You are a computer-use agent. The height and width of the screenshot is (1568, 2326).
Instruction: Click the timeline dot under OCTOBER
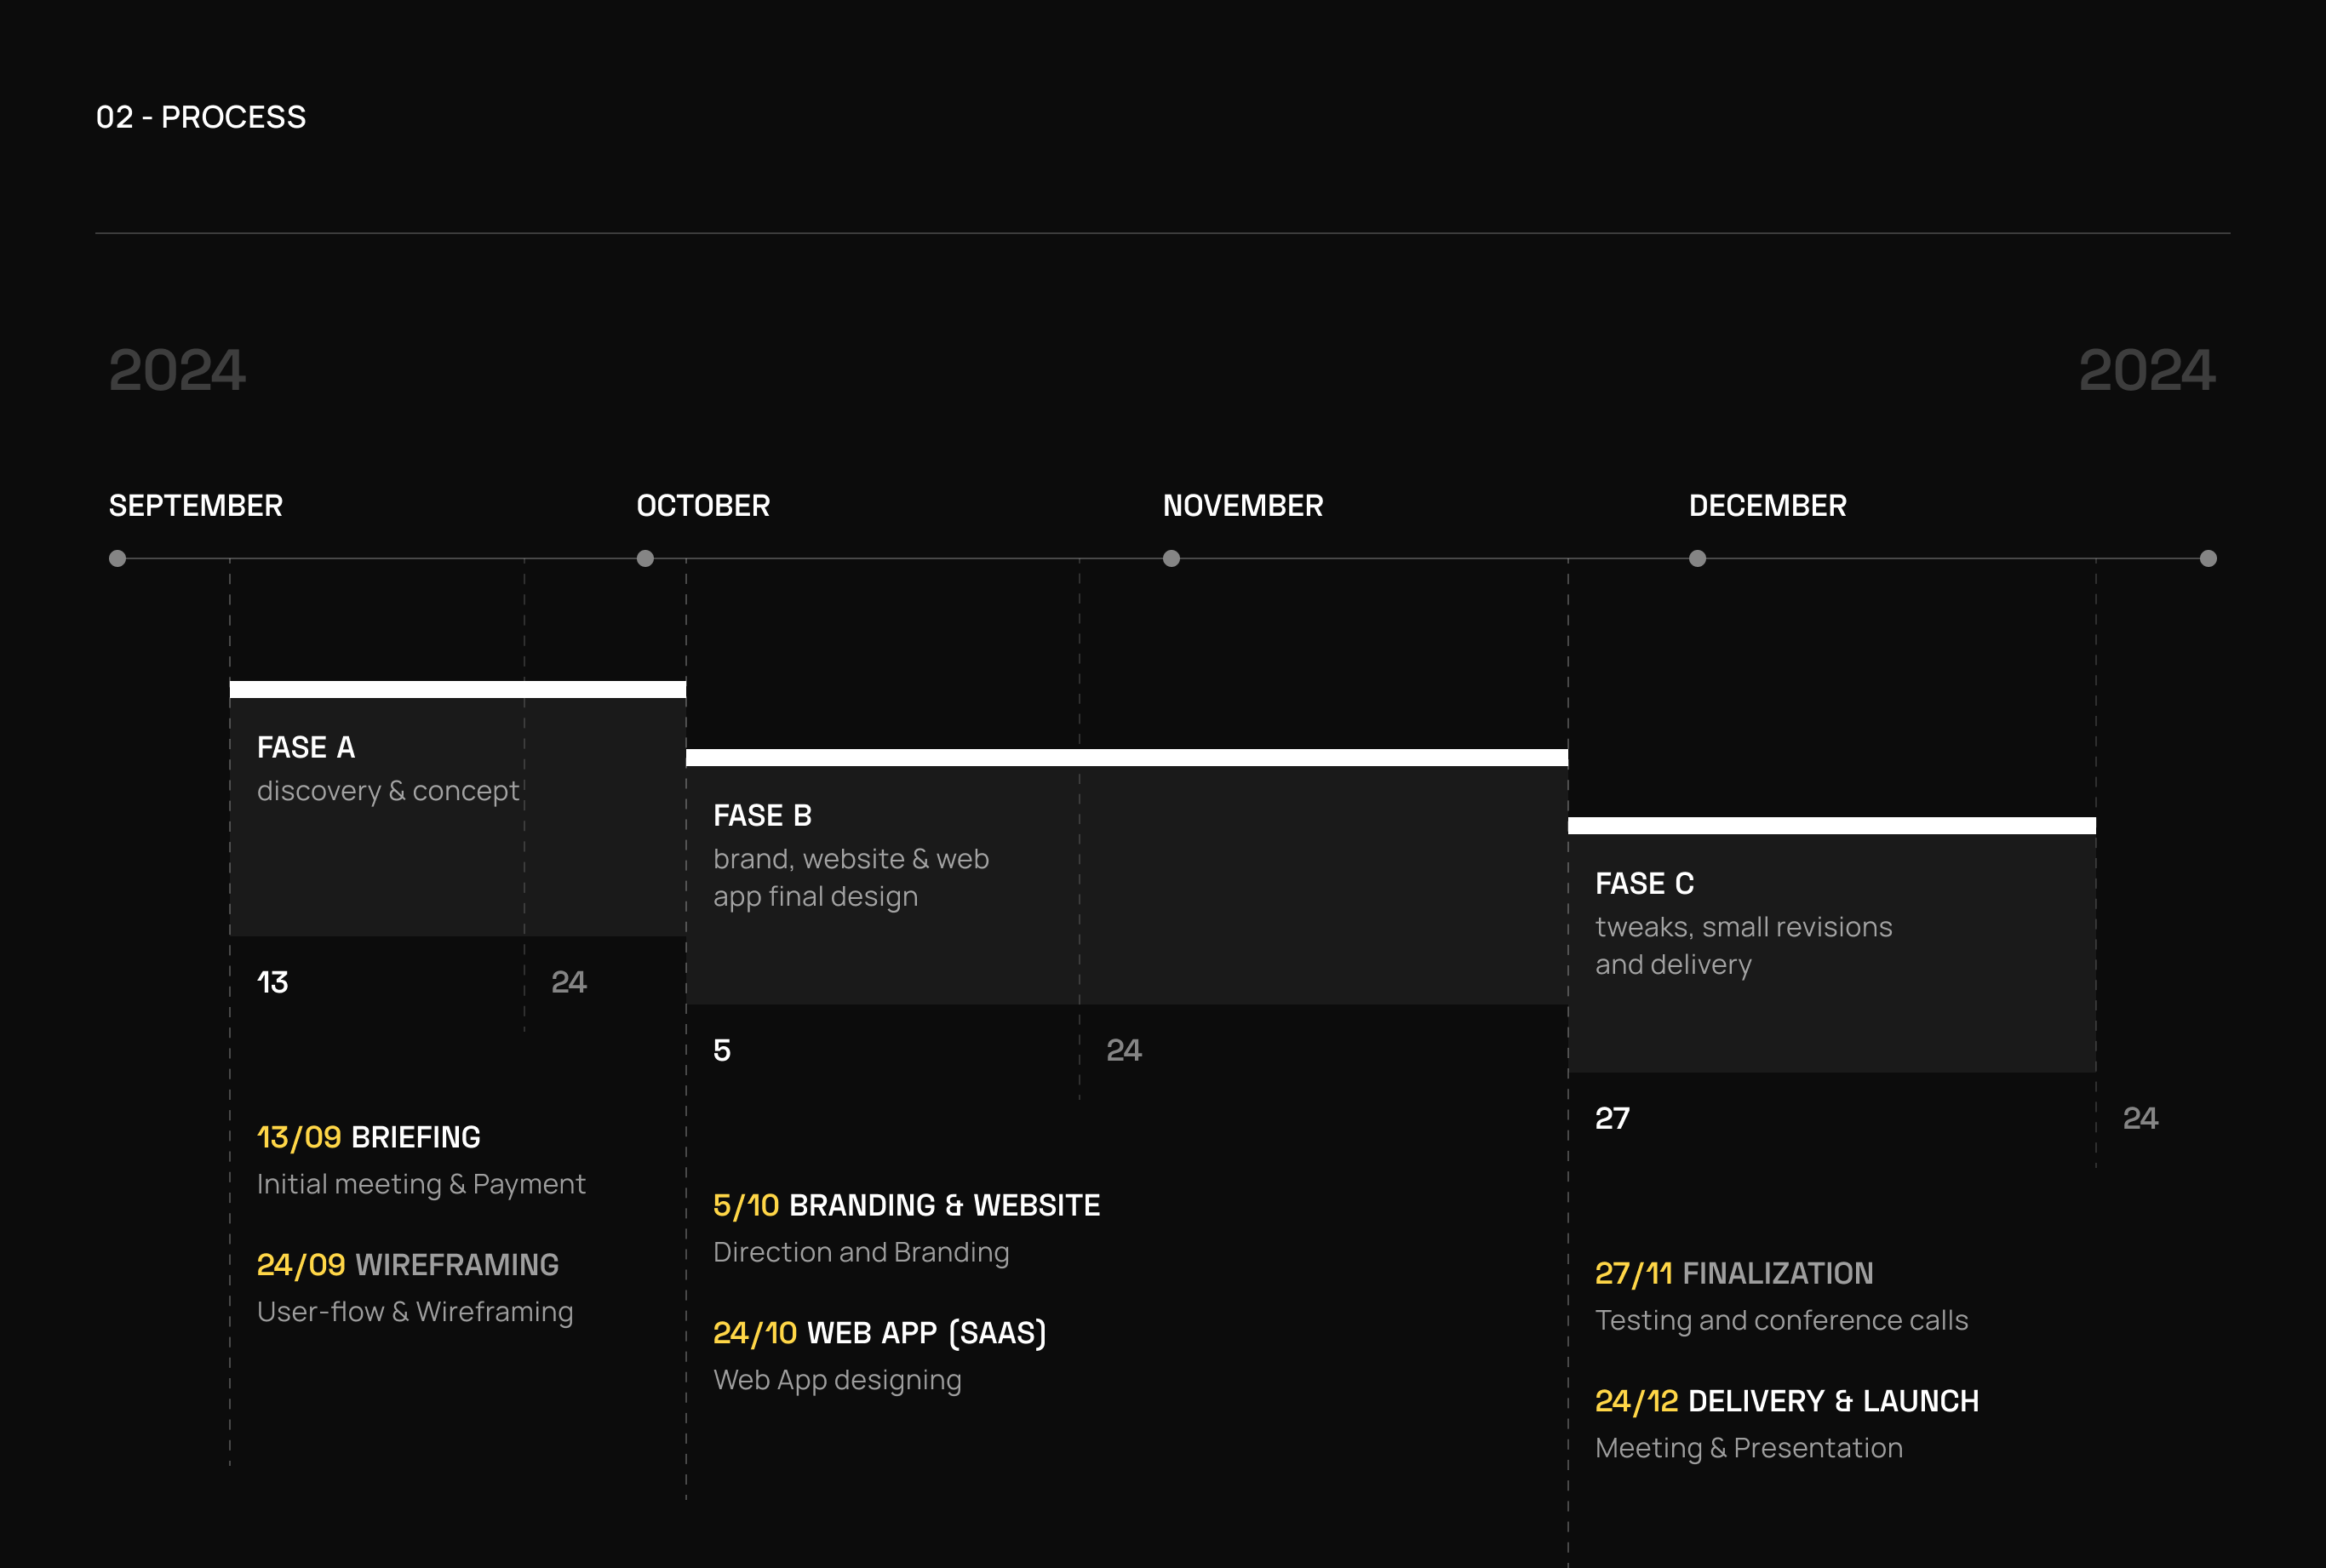coord(645,558)
